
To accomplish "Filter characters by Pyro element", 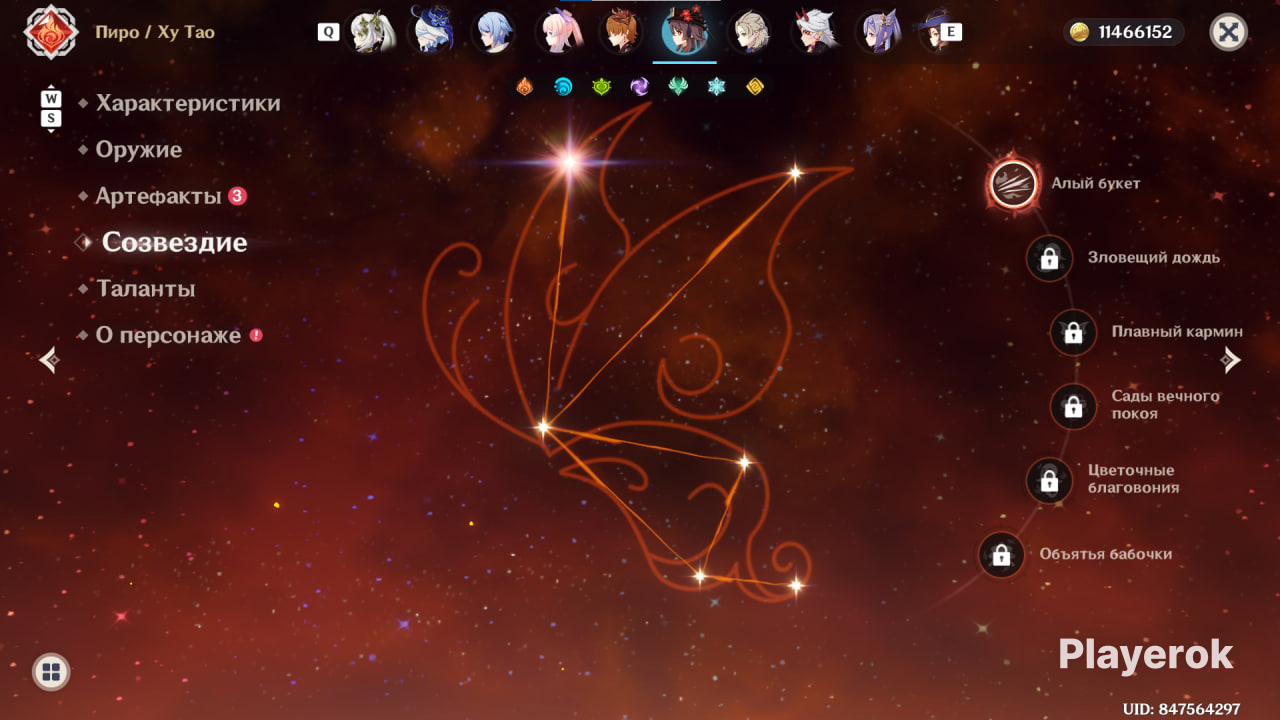I will [x=524, y=87].
